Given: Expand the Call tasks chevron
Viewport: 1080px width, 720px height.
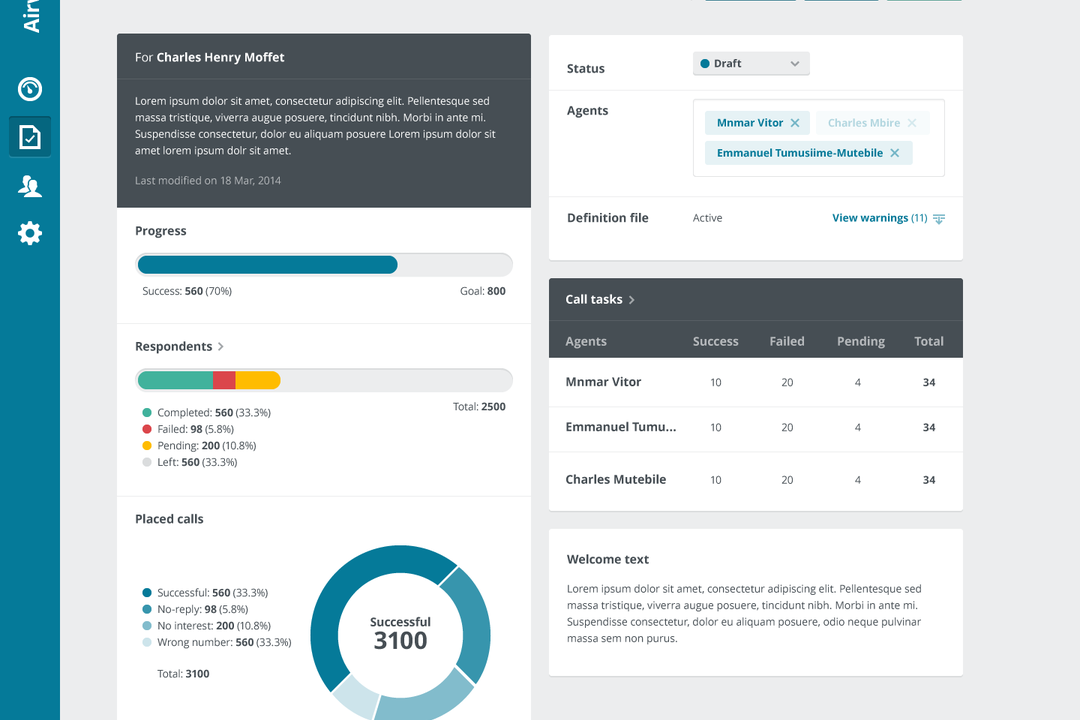Looking at the screenshot, I should coord(632,300).
